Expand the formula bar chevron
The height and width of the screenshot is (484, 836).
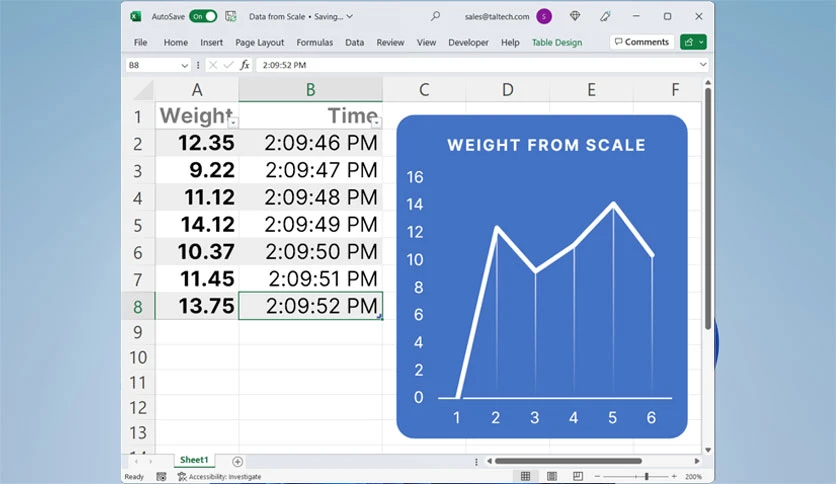click(x=703, y=64)
